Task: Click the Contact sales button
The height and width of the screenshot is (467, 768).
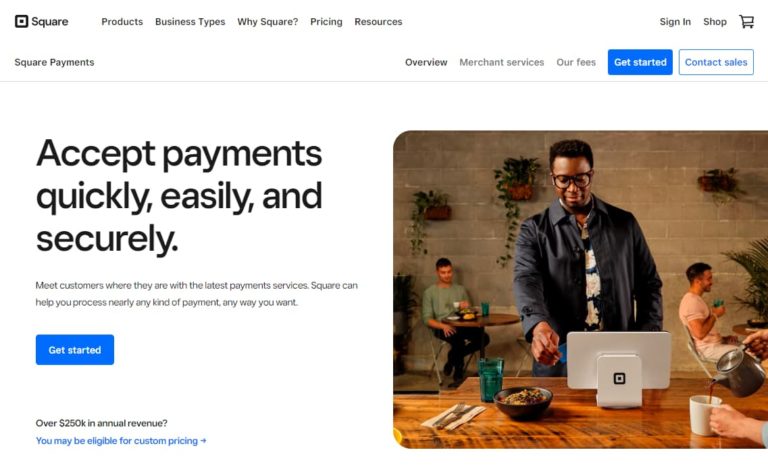Action: [716, 62]
